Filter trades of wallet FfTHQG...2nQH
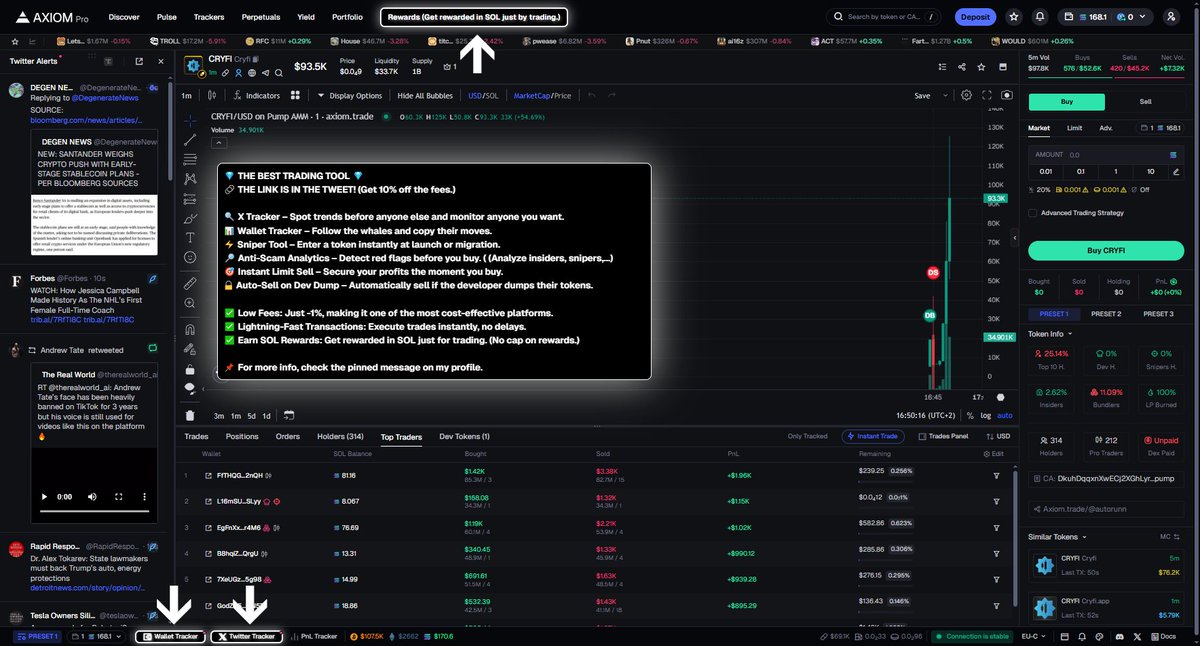 [x=996, y=475]
